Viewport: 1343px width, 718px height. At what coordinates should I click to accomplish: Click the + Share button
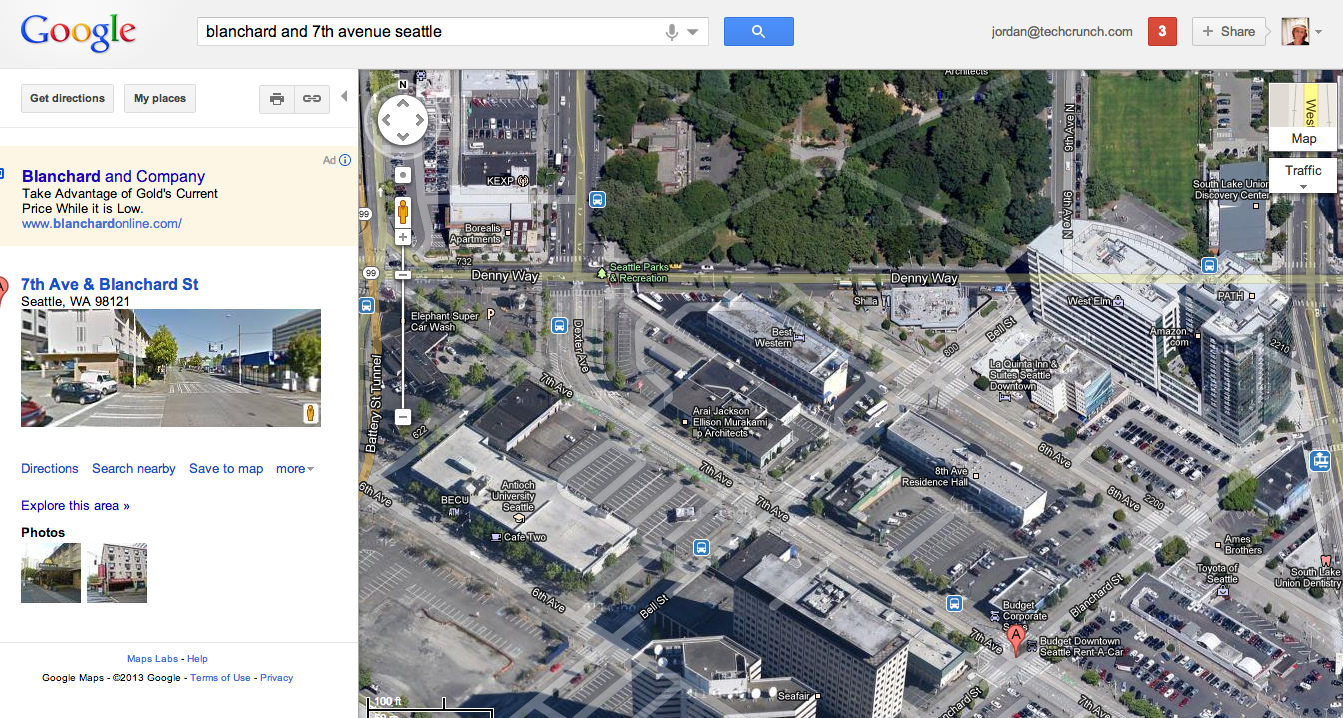(x=1228, y=31)
